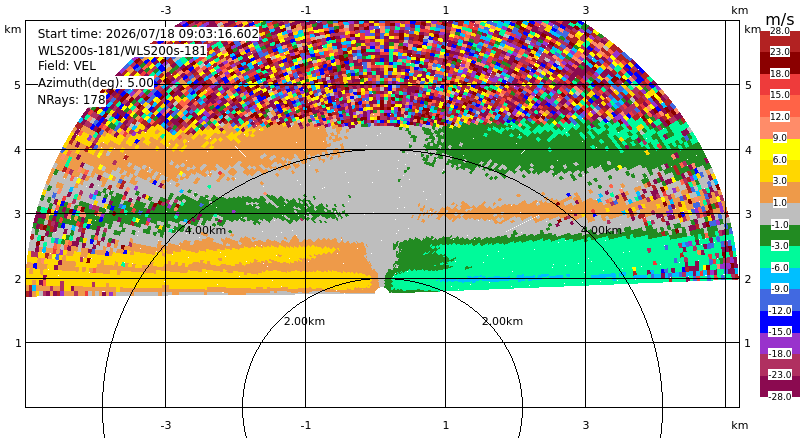
Task: Click the left 2.00km range ring label
Action: 304,321
